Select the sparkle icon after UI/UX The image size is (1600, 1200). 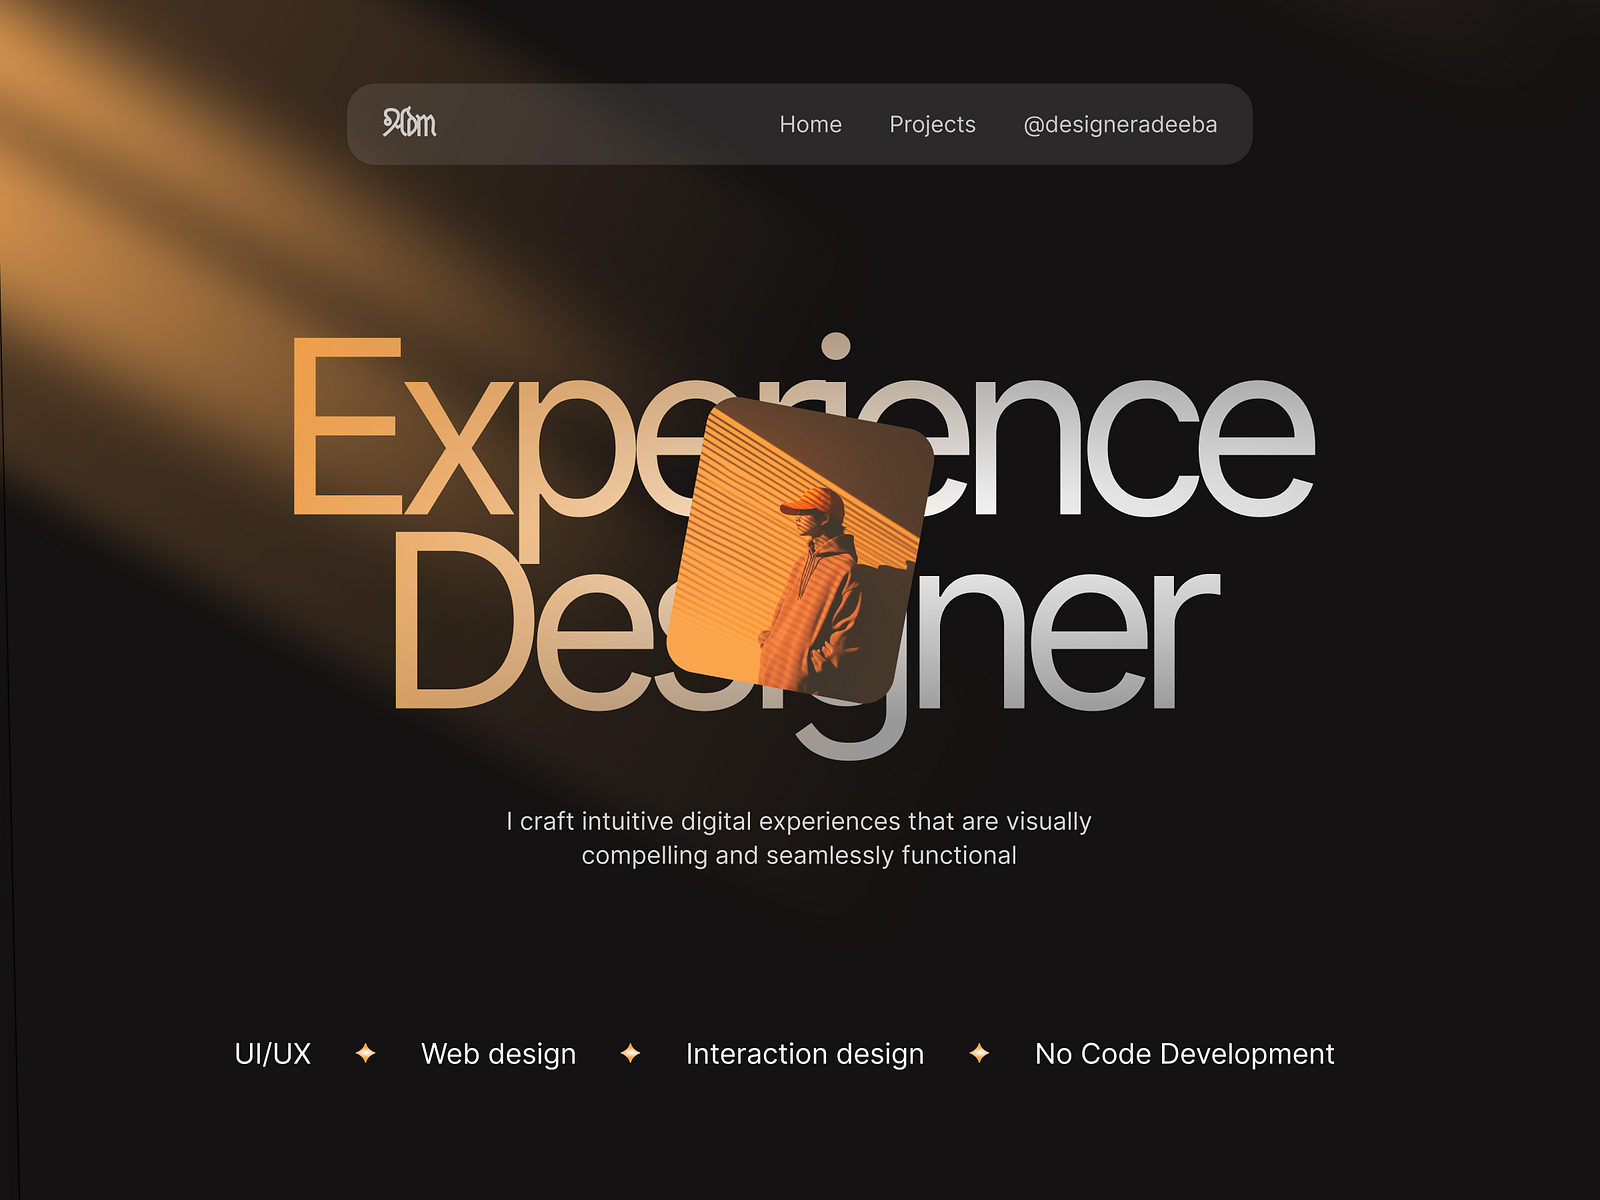tap(365, 1053)
